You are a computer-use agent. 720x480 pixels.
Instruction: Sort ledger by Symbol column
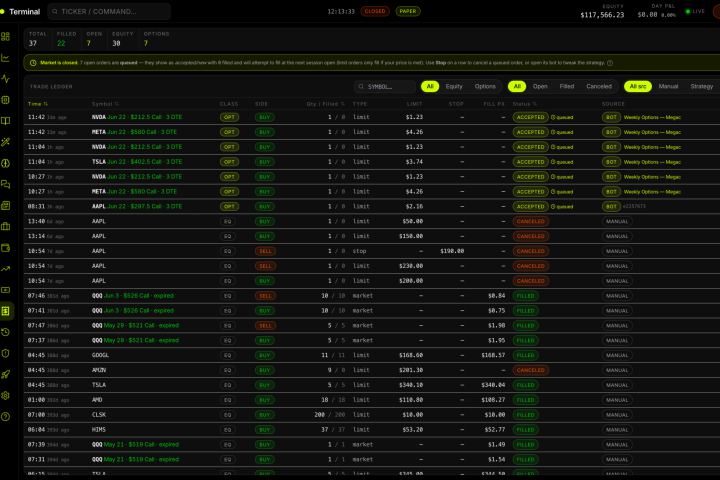105,104
